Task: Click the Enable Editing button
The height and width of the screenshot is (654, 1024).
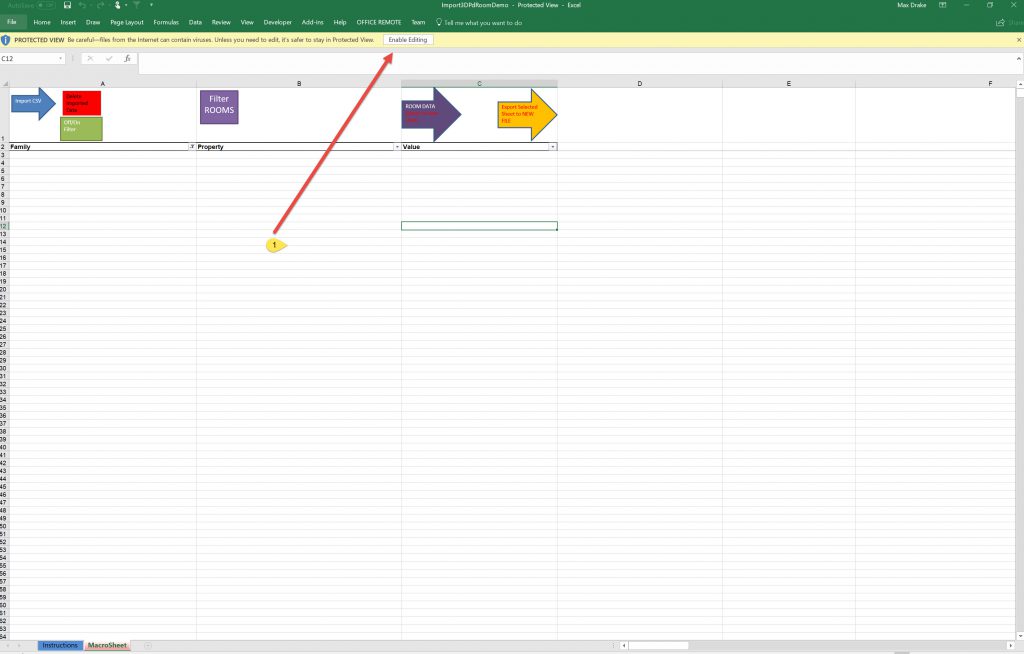Action: (408, 39)
